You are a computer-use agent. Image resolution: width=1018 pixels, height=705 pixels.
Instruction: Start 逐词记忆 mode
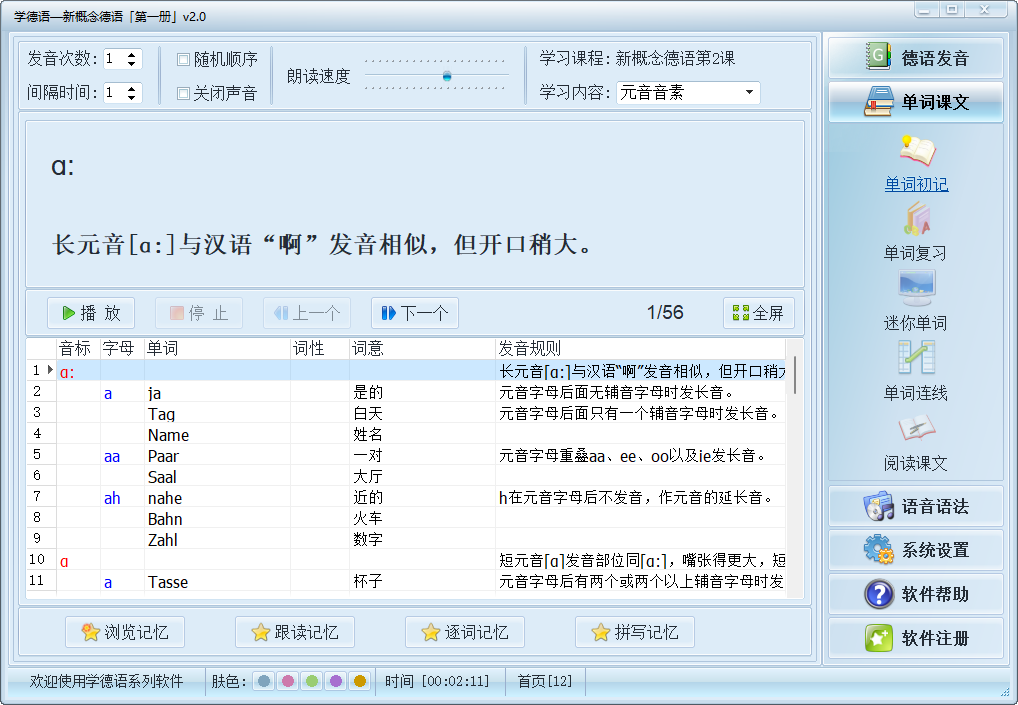[x=465, y=632]
